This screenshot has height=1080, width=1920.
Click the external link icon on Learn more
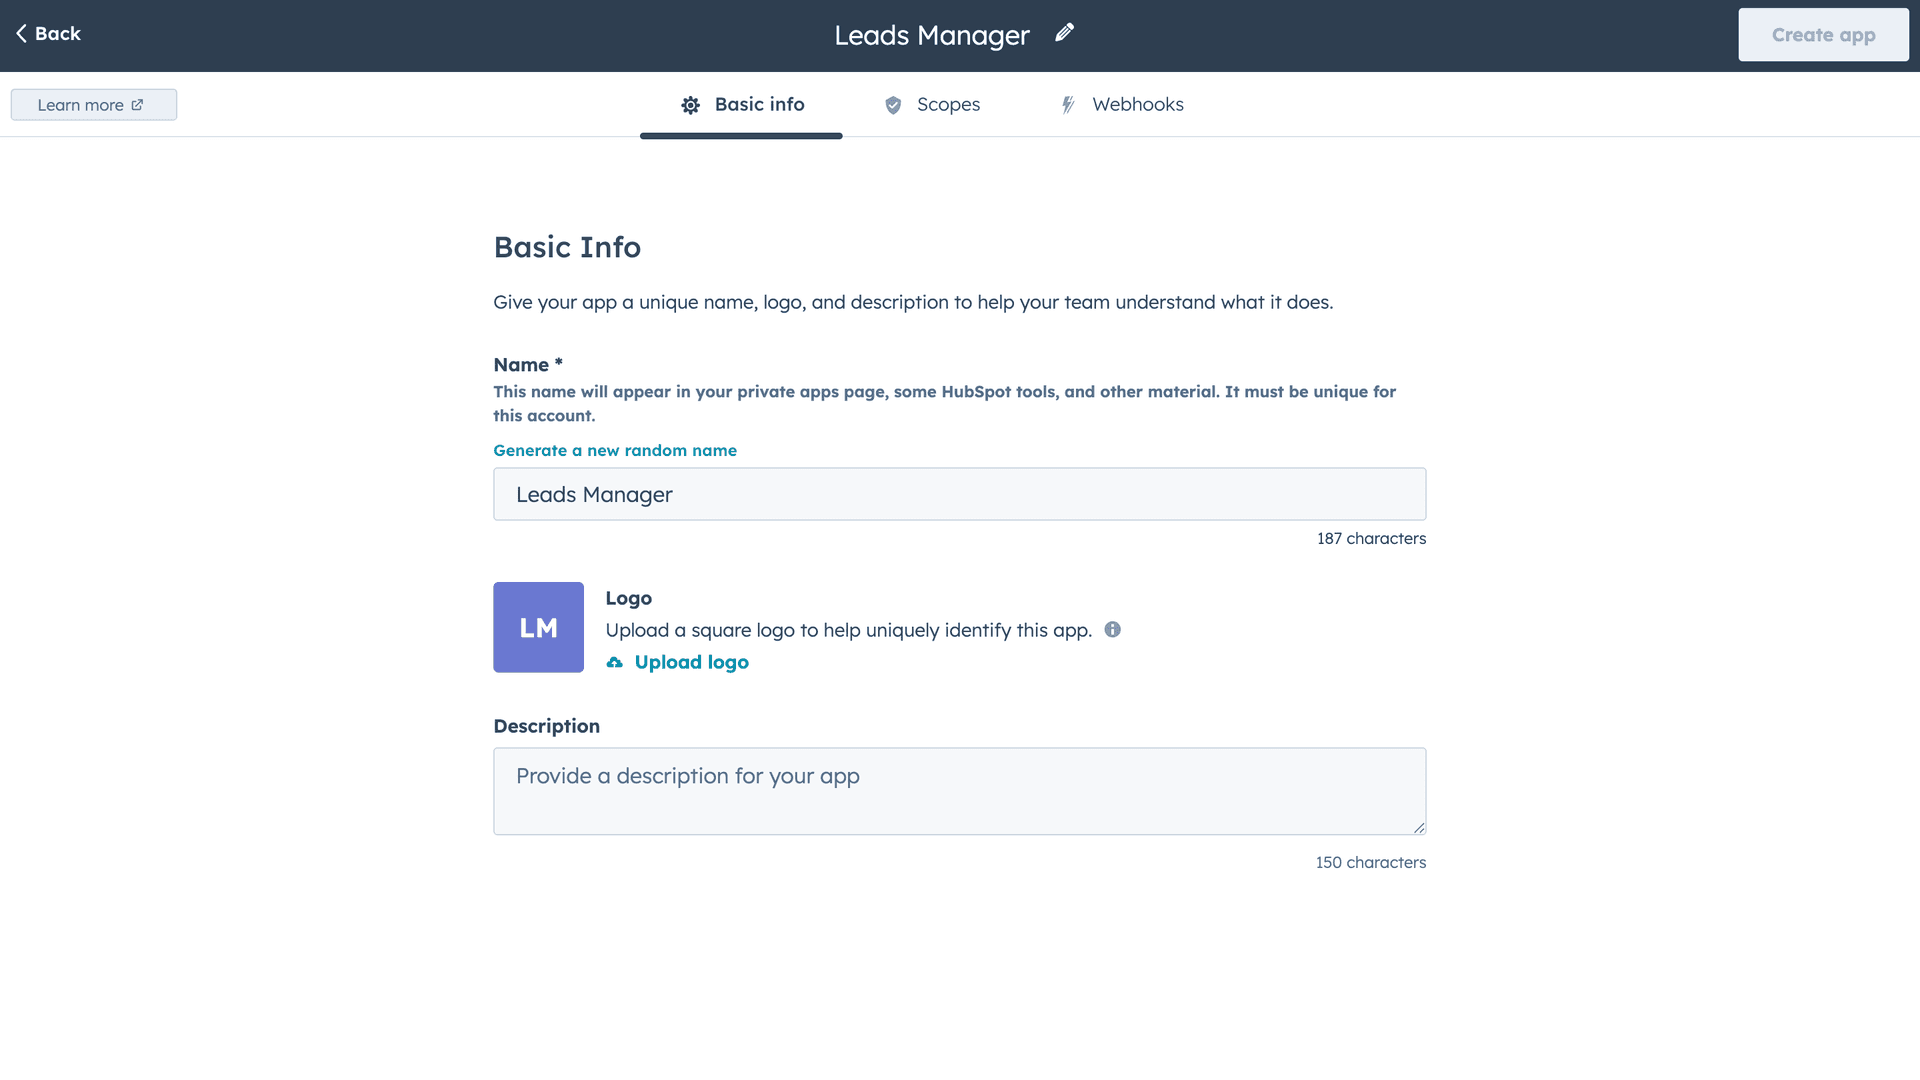139,104
